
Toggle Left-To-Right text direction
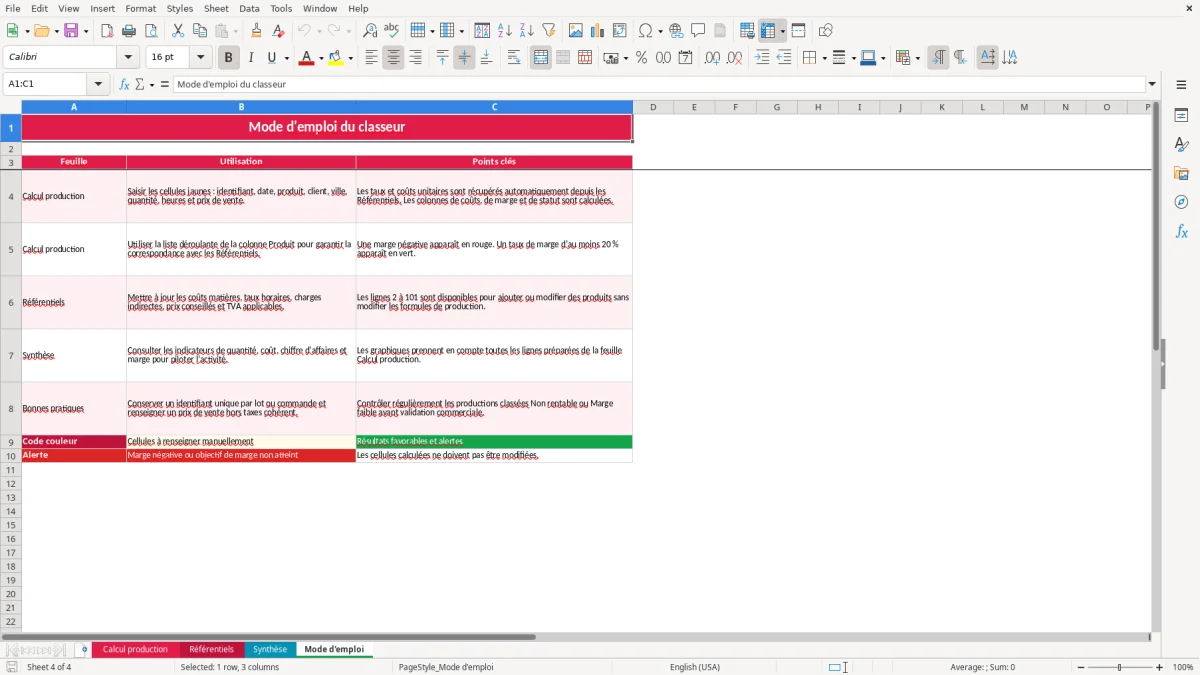938,58
